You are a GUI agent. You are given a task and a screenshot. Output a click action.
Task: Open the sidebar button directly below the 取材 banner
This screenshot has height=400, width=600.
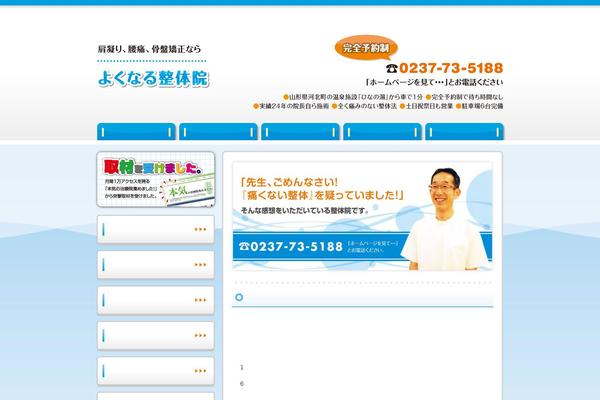tap(156, 229)
